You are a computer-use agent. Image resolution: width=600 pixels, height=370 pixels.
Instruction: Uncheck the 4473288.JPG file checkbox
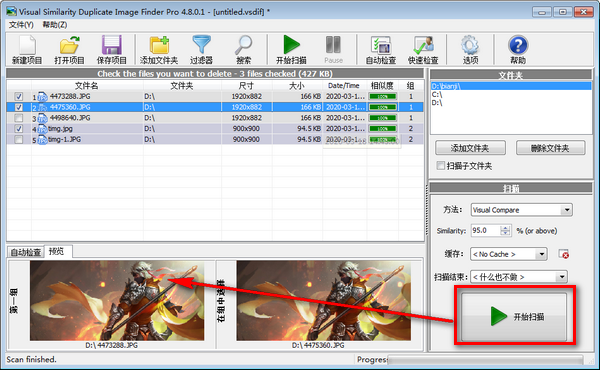click(x=18, y=96)
